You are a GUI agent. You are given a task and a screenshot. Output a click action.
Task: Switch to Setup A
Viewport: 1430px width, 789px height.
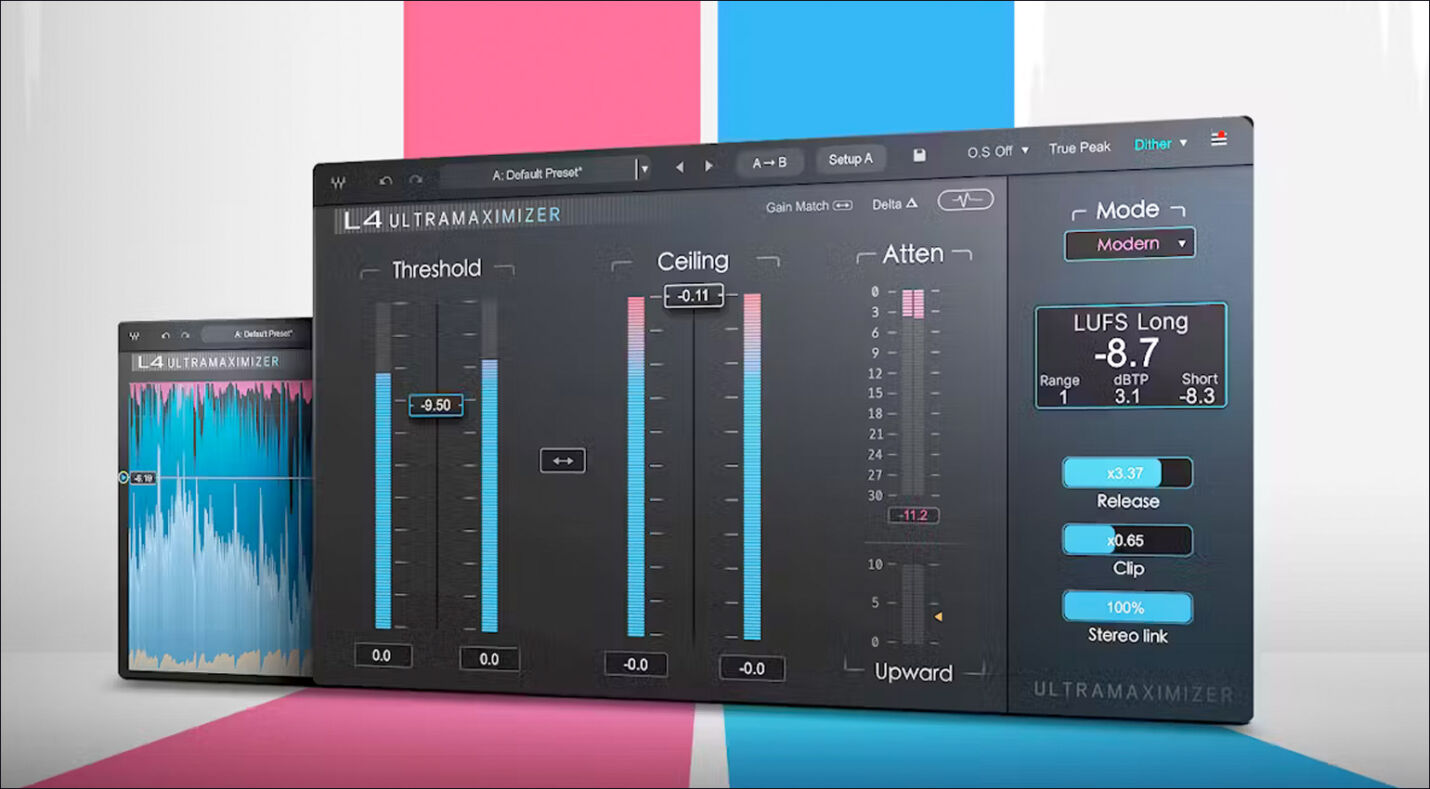[851, 158]
